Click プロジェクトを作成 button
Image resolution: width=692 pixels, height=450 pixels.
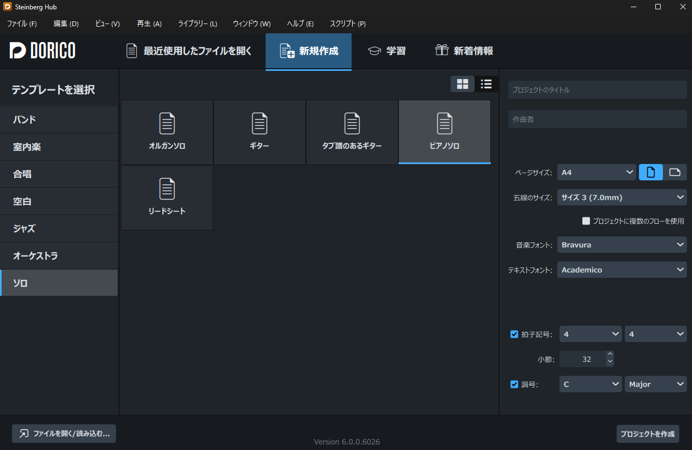647,434
